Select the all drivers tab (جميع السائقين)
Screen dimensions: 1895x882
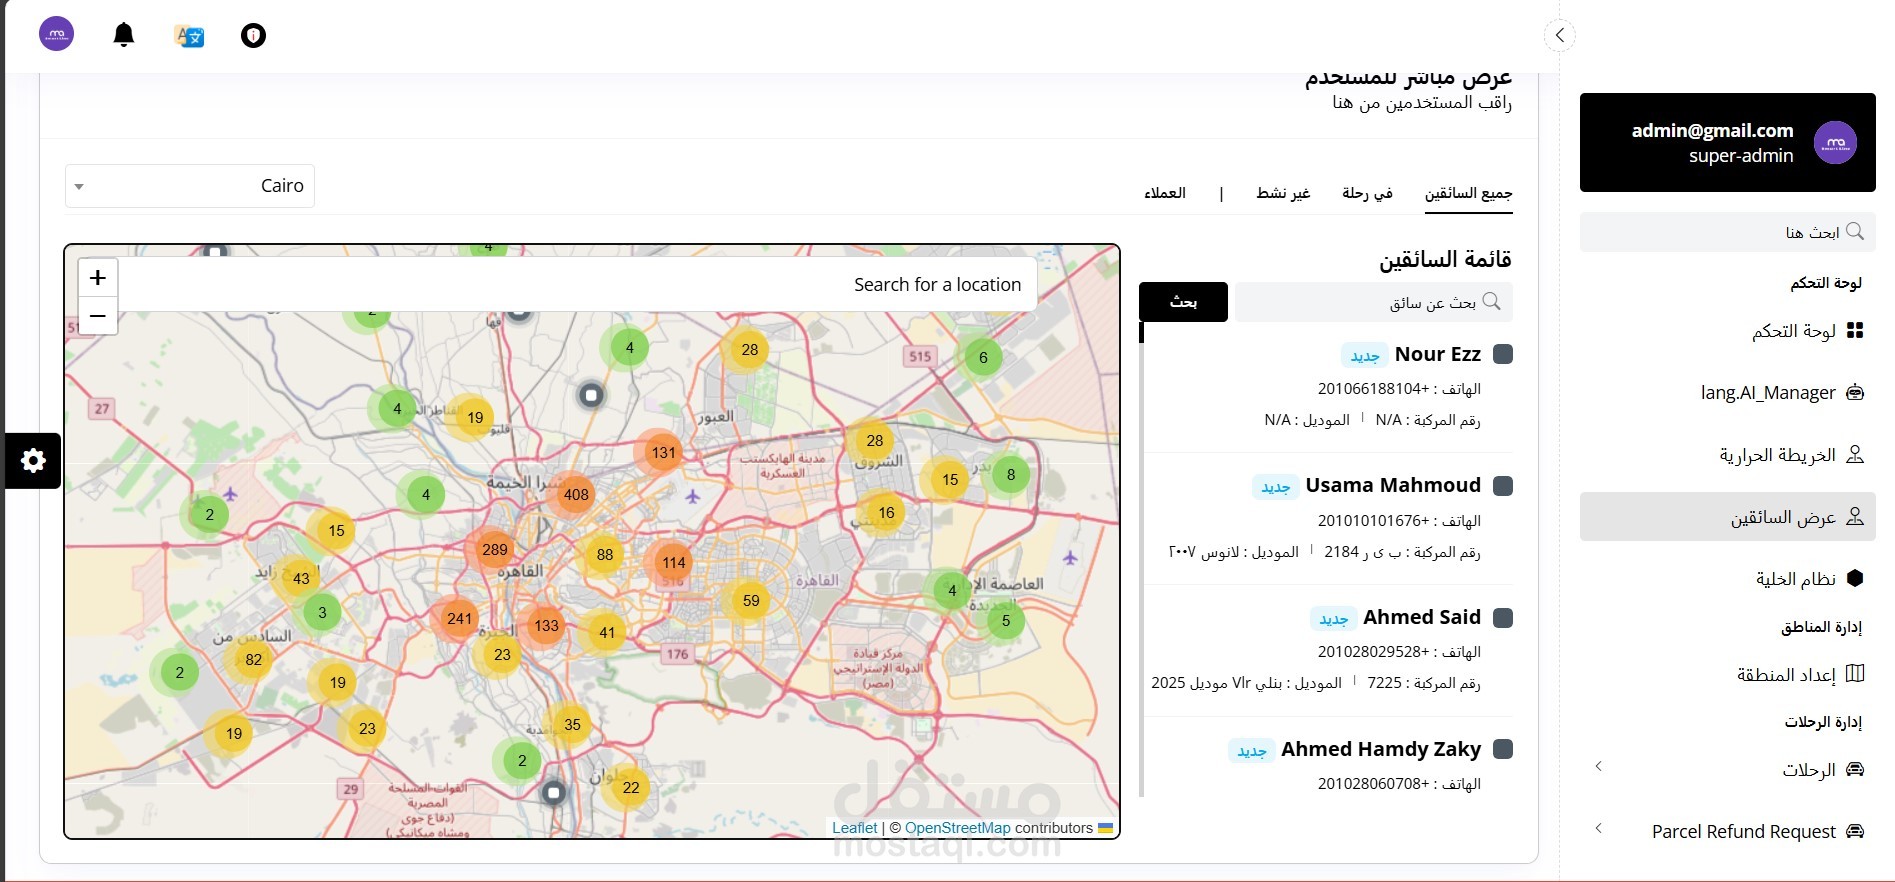tap(1468, 193)
